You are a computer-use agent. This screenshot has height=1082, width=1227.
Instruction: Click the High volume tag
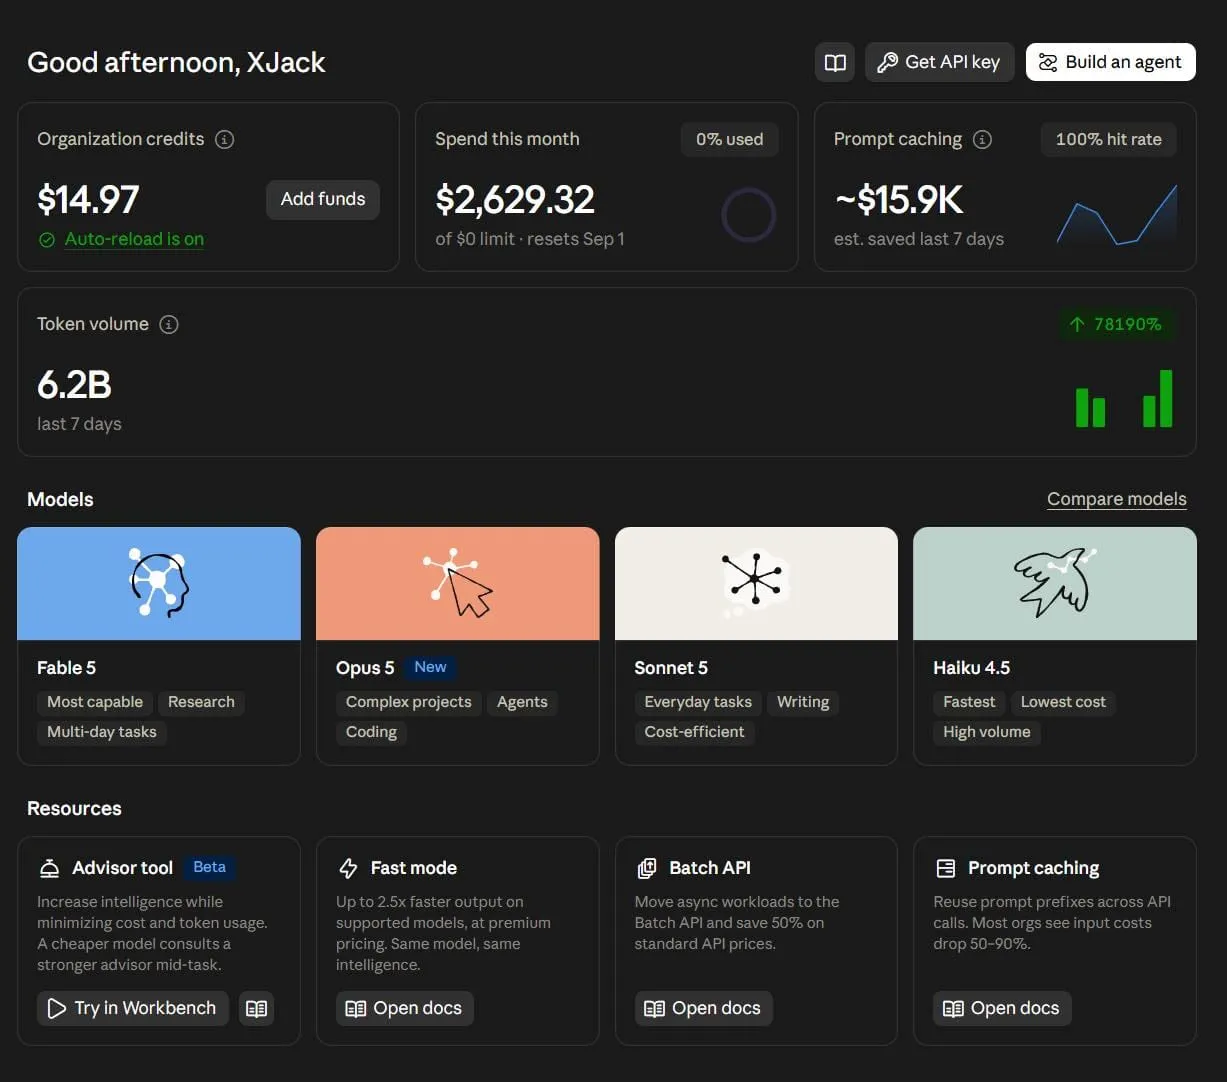987,732
